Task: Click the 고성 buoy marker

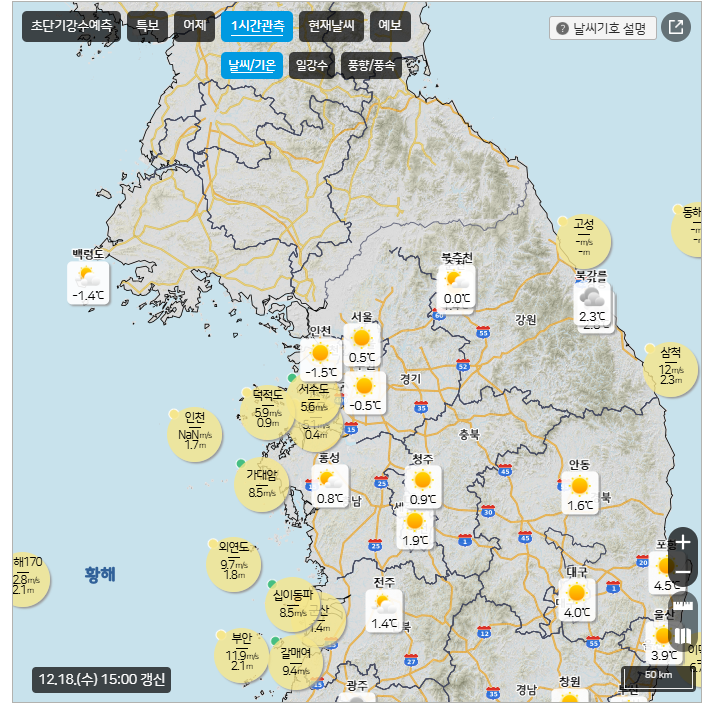Action: pyautogui.click(x=584, y=241)
